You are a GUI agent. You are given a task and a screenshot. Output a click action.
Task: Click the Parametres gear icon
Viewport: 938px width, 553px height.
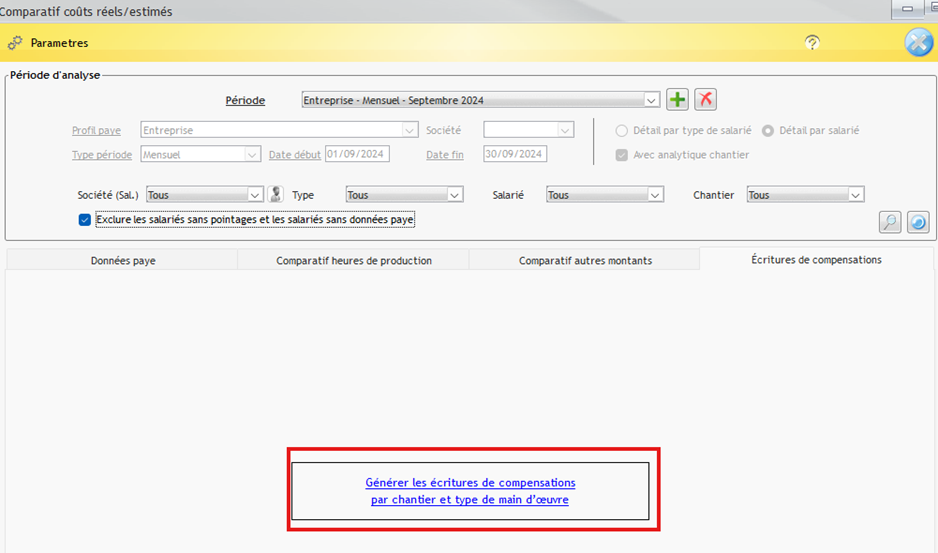pos(15,43)
